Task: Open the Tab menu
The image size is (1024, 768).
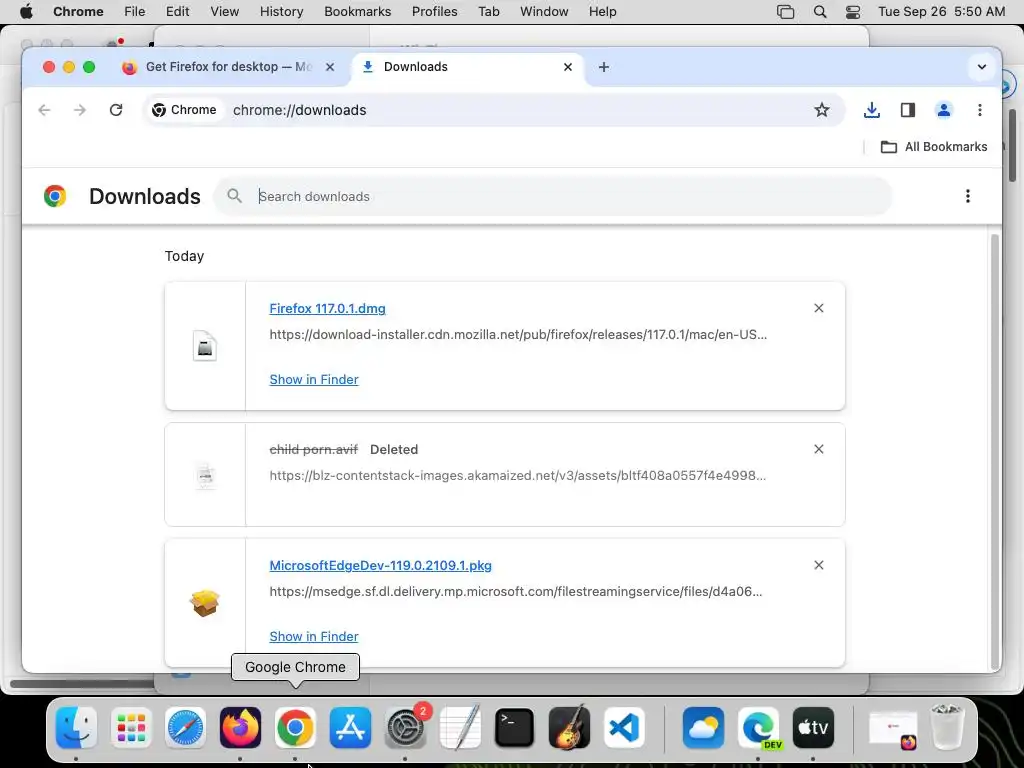Action: [x=488, y=12]
